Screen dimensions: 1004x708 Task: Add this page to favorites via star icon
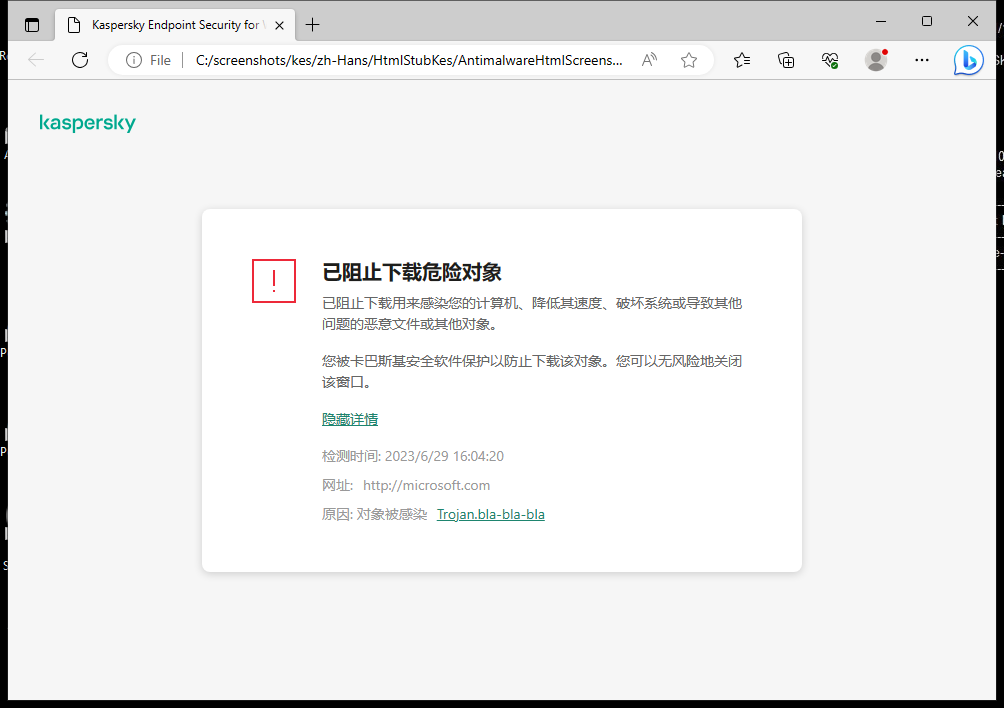coord(688,59)
